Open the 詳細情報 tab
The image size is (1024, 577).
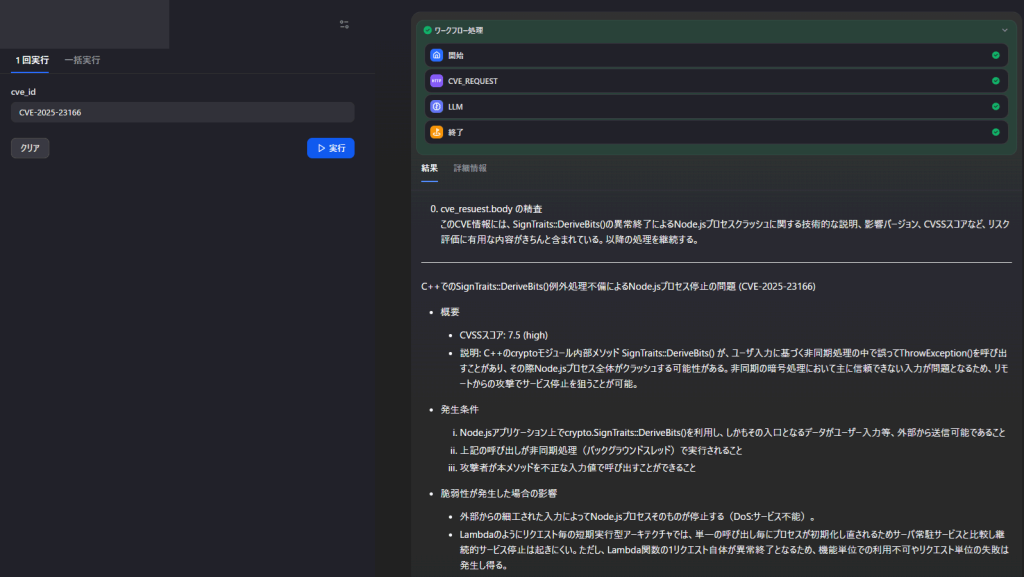[470, 168]
